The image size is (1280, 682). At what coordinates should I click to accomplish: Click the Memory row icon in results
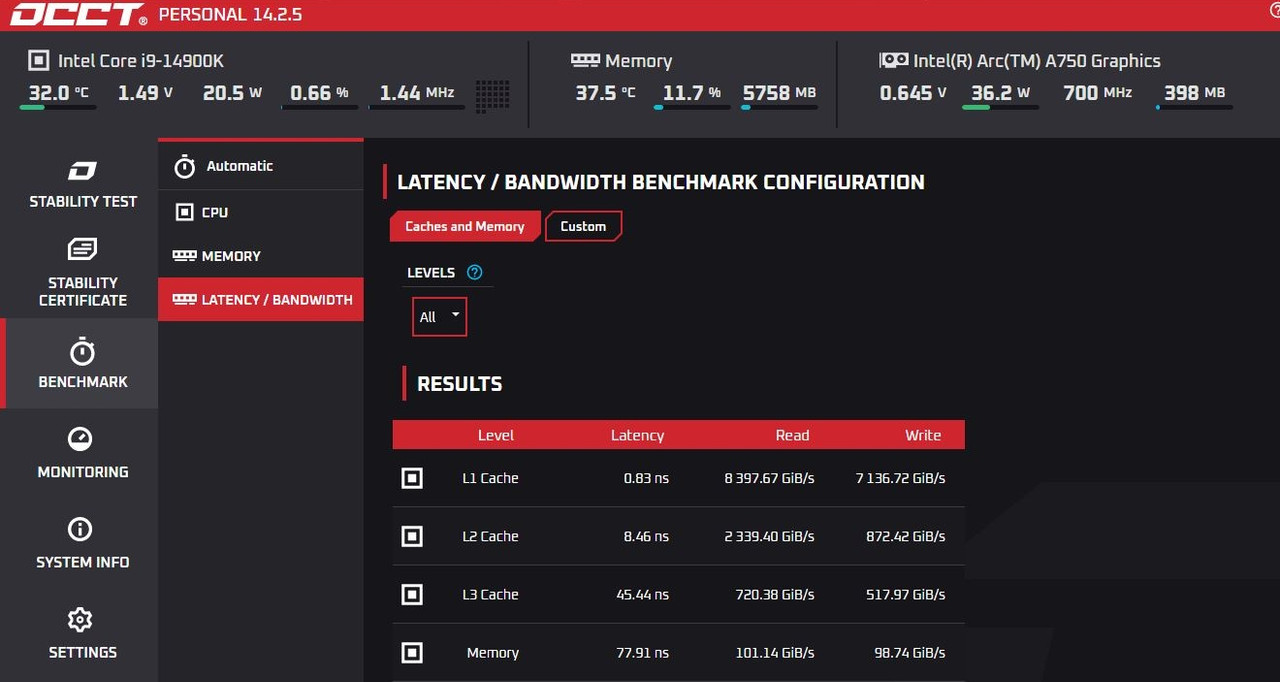(412, 652)
